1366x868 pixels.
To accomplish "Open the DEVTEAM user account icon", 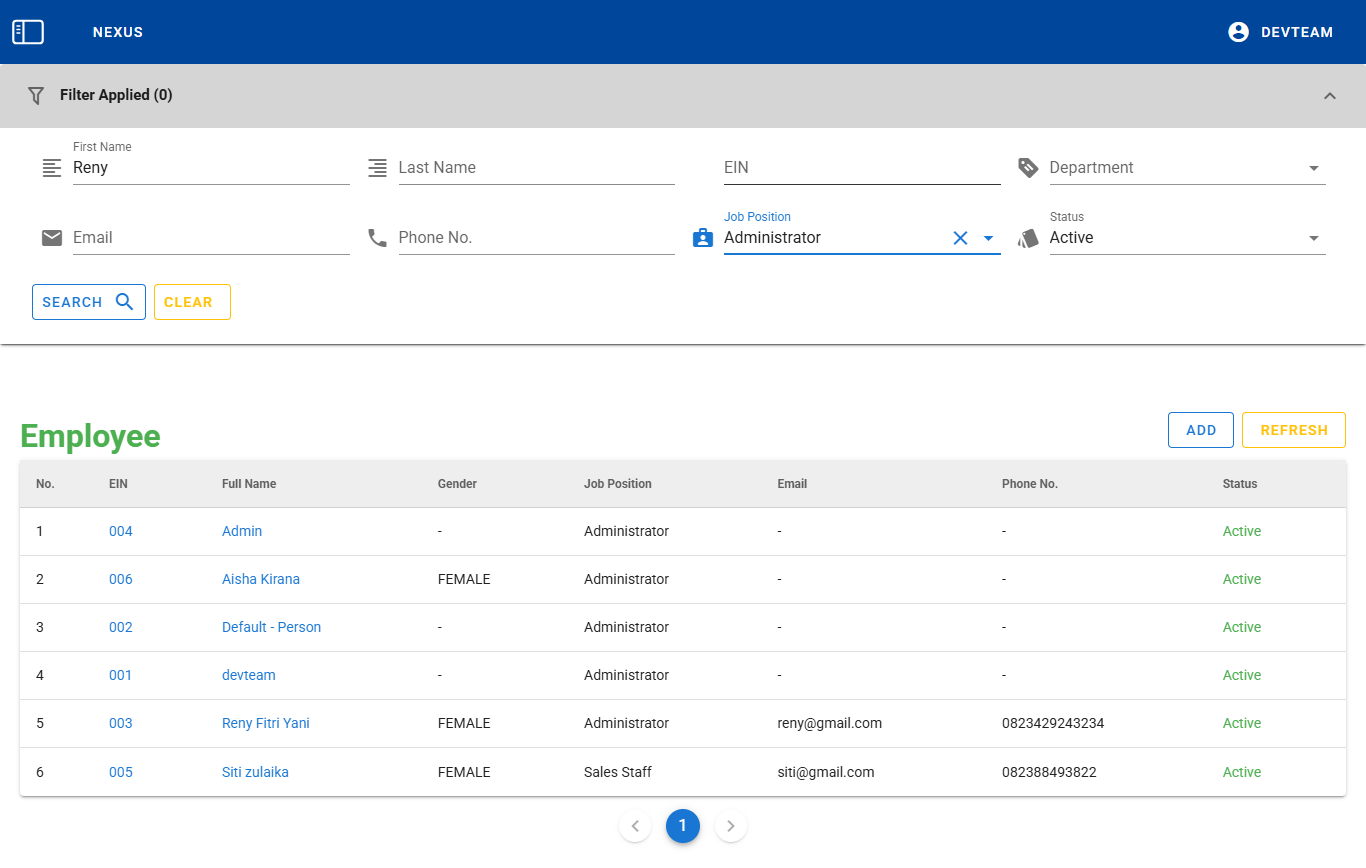I will coord(1238,32).
